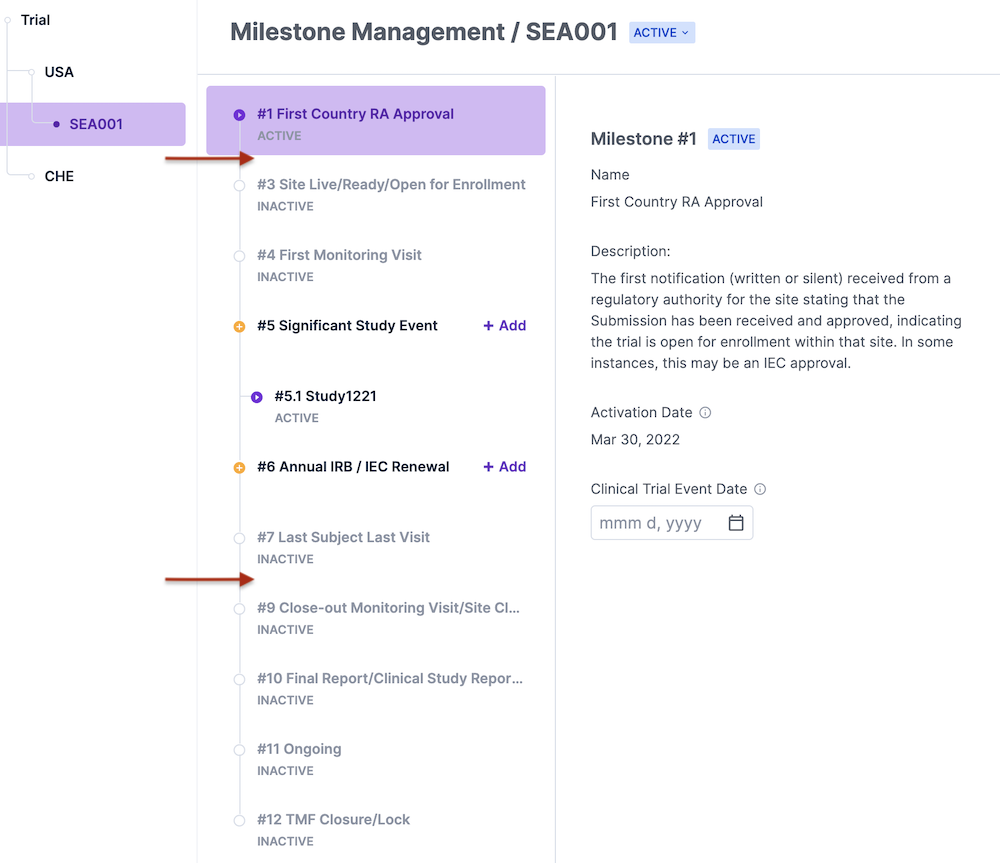The height and width of the screenshot is (863, 1000).
Task: Select milestone #5 Significant Study Event
Action: coord(347,326)
